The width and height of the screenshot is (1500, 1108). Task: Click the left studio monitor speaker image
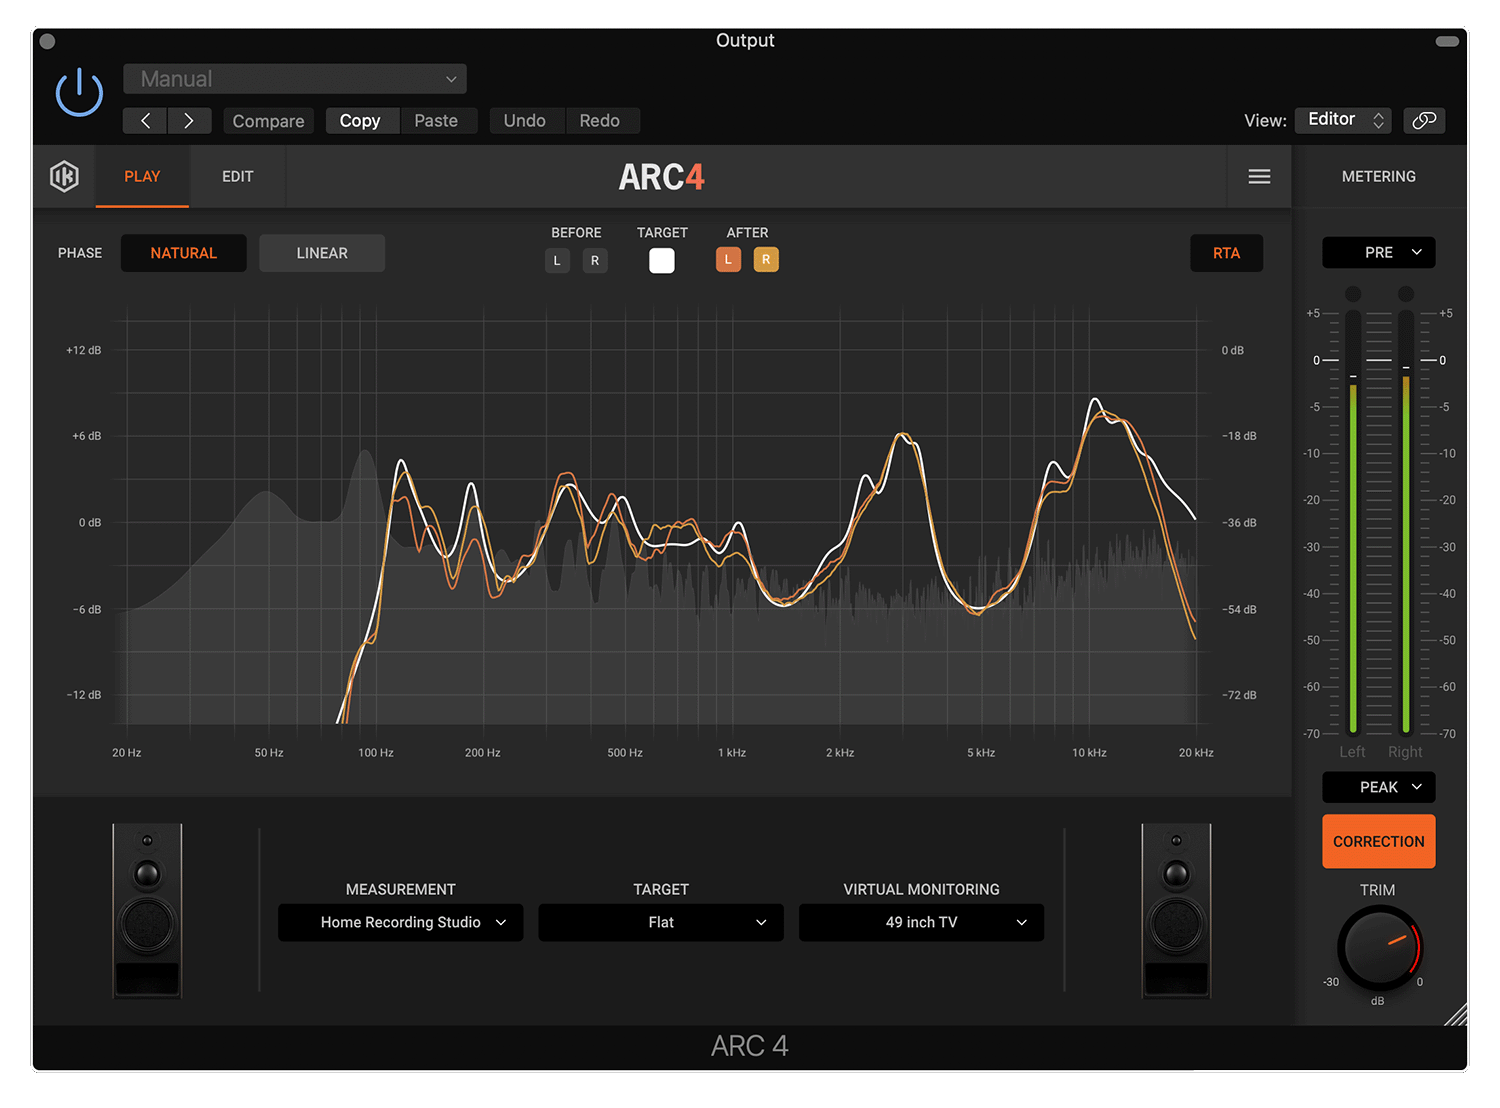point(146,910)
